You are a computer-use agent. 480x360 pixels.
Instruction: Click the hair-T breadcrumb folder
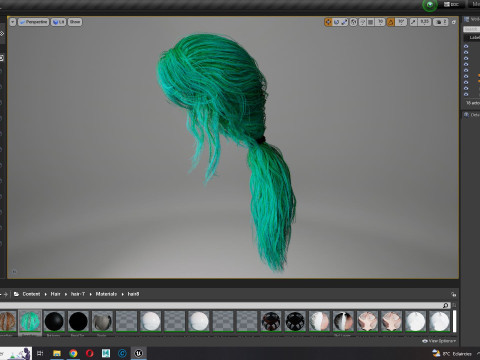click(x=78, y=294)
